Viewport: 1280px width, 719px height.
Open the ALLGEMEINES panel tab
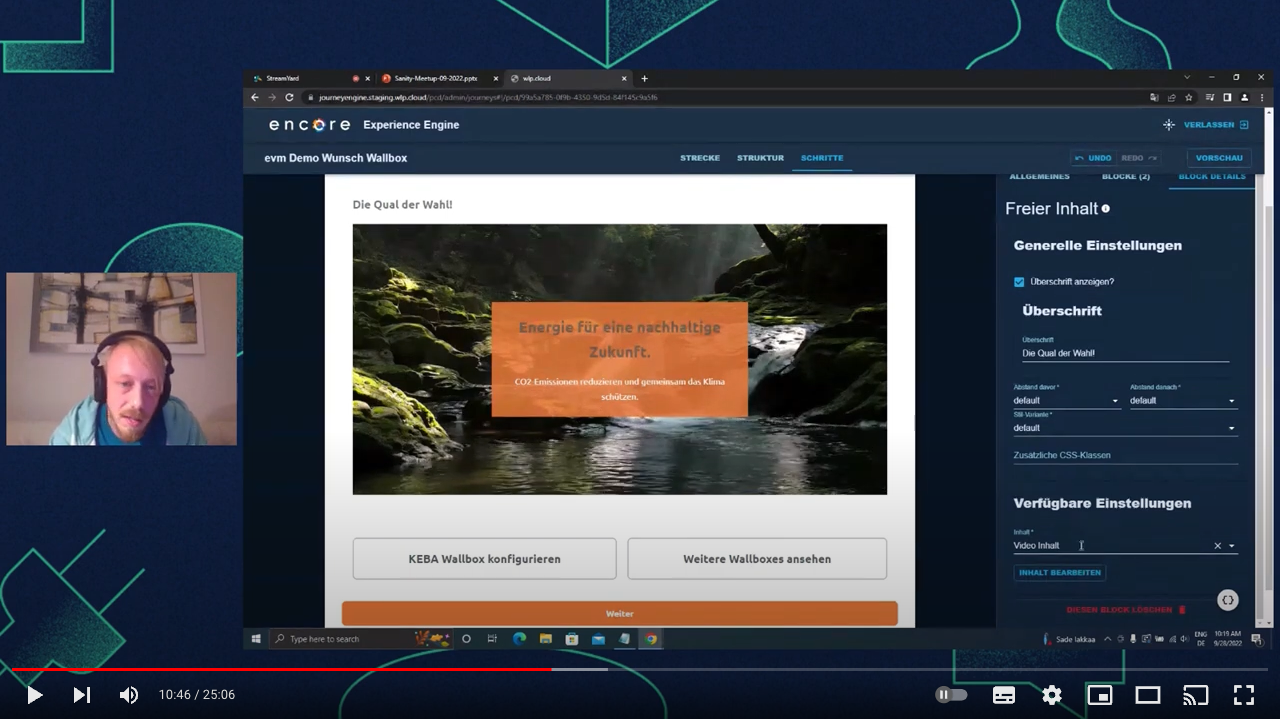pos(1039,177)
